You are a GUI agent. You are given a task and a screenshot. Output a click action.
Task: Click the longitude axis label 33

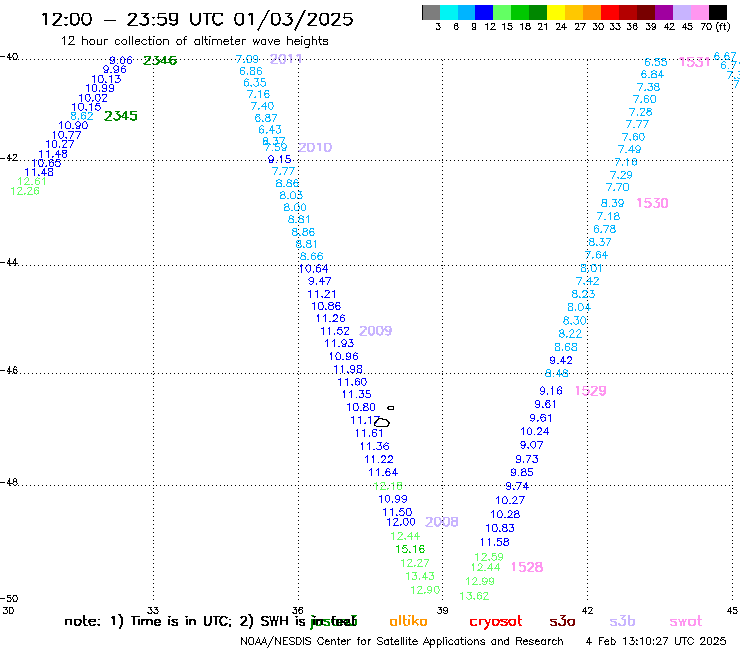point(153,610)
